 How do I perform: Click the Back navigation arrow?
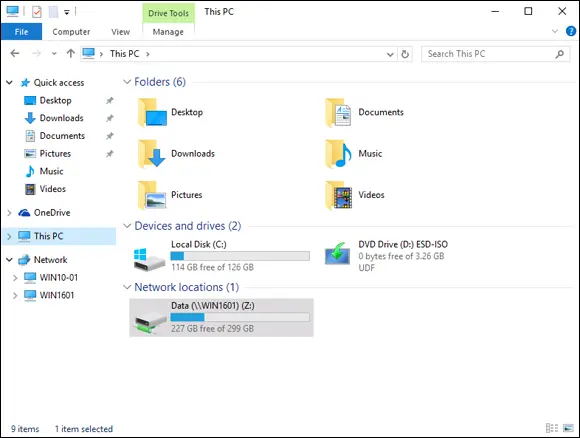click(x=15, y=54)
